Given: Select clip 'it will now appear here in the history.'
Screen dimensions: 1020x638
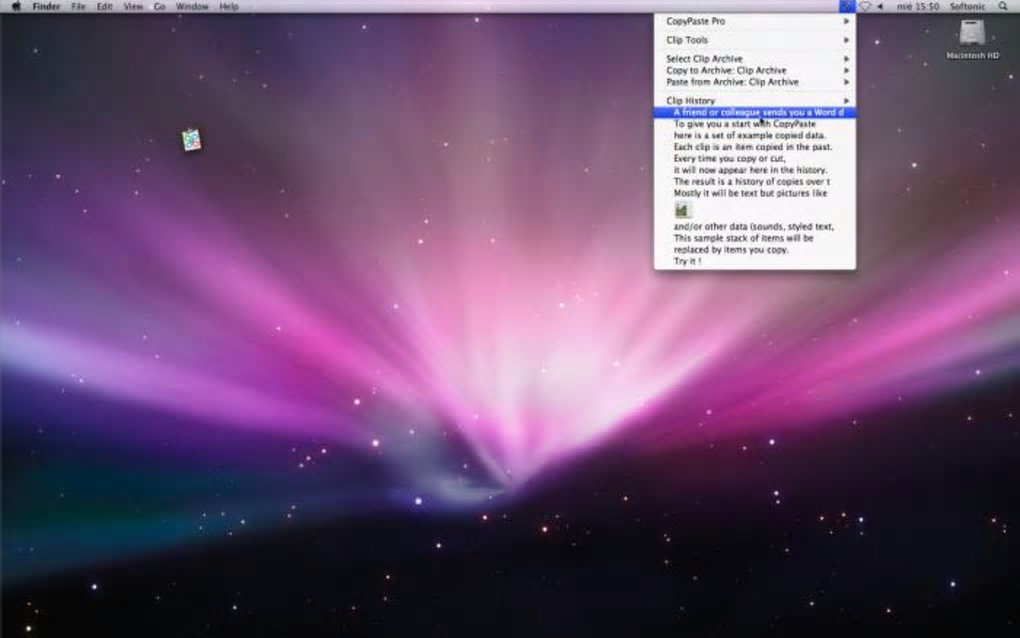Looking at the screenshot, I should [x=755, y=170].
